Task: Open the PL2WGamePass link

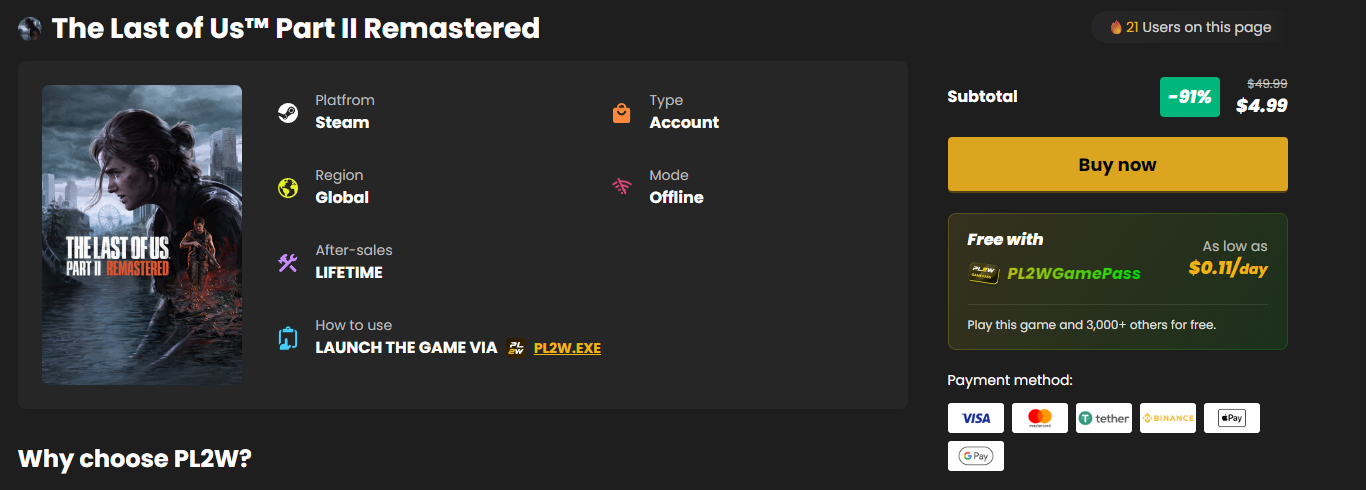Action: pyautogui.click(x=1073, y=273)
